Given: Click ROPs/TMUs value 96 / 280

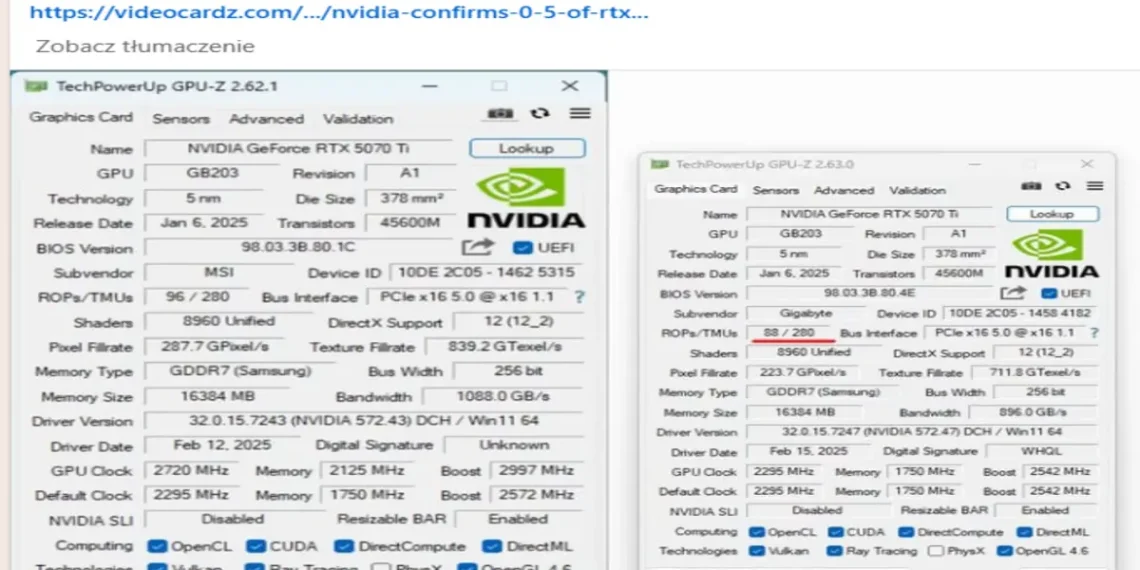Looking at the screenshot, I should click(196, 297).
